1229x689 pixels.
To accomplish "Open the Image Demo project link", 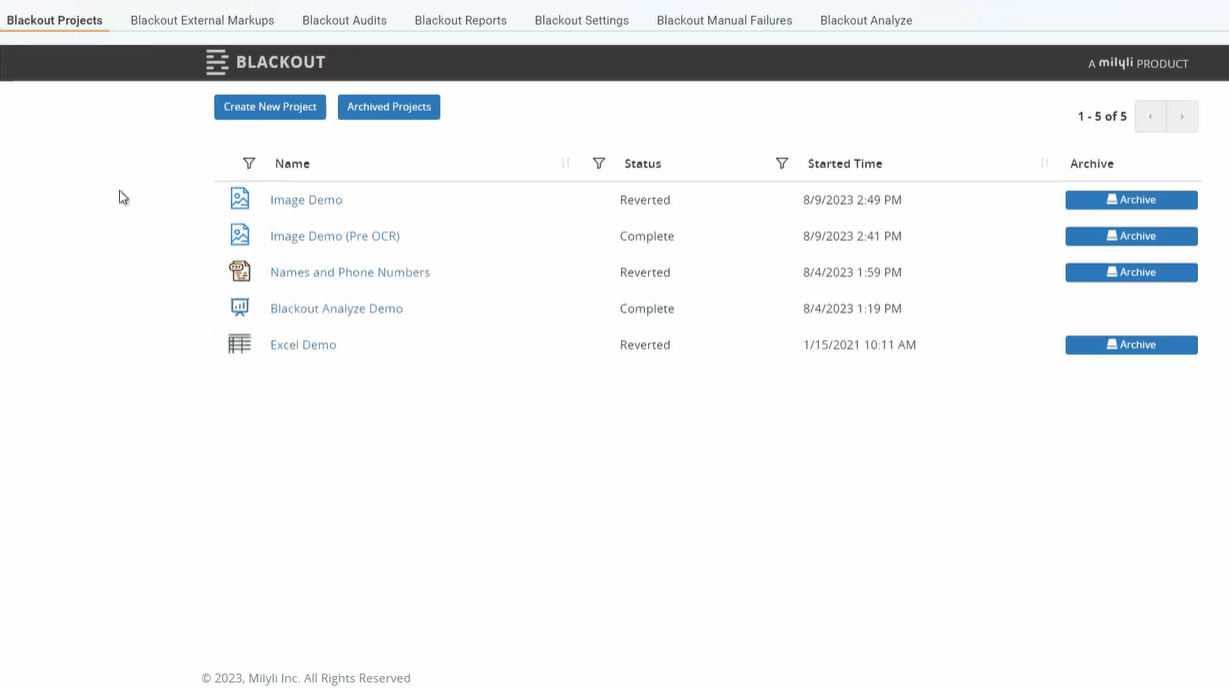I will pyautogui.click(x=306, y=200).
